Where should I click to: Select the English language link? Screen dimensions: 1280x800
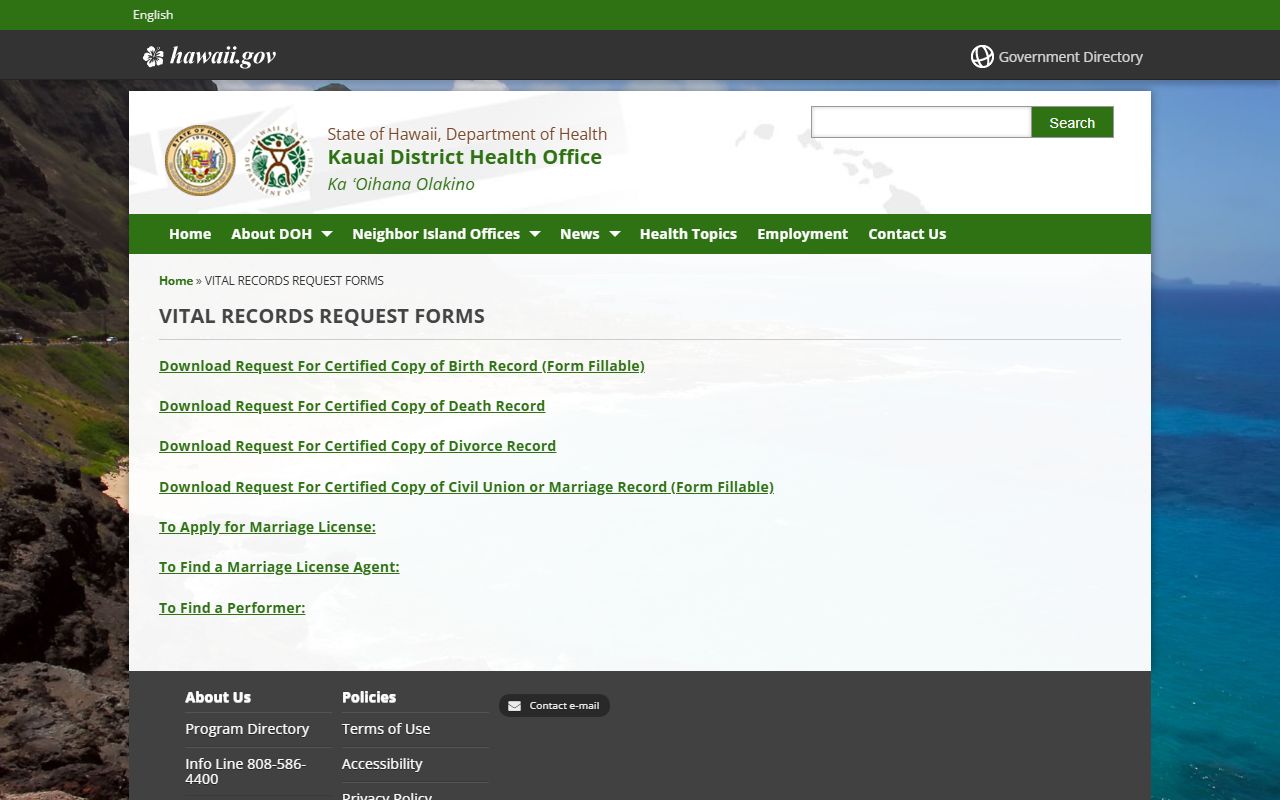point(153,15)
